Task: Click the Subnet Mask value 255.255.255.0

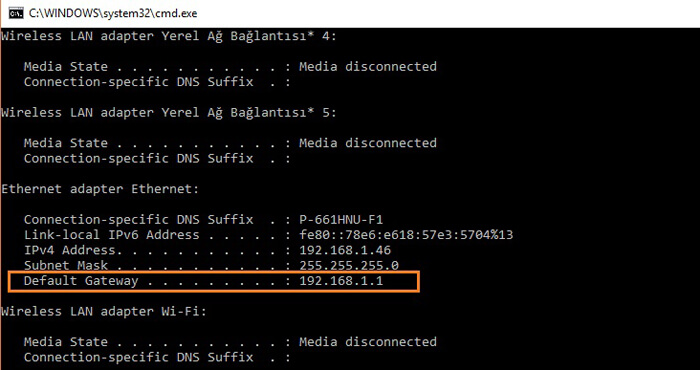Action: click(349, 266)
